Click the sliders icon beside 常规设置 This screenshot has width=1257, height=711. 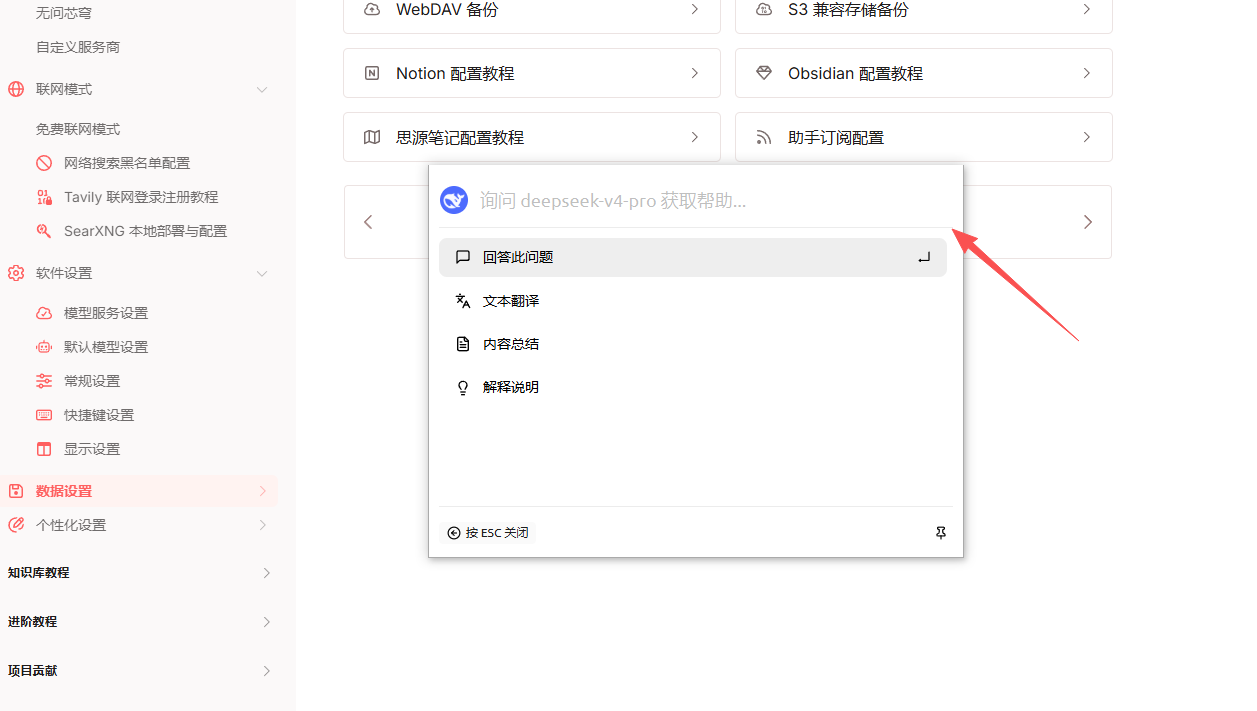pos(44,381)
